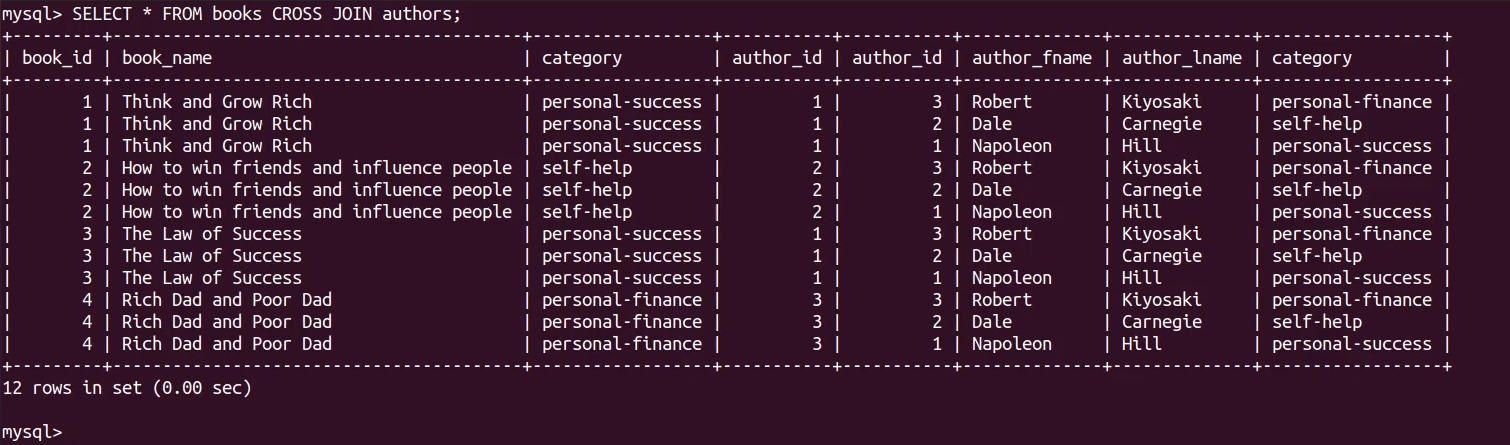The height and width of the screenshot is (445, 1510).
Task: Click "Kiyosaki" in the first data row
Action: (x=1162, y=102)
